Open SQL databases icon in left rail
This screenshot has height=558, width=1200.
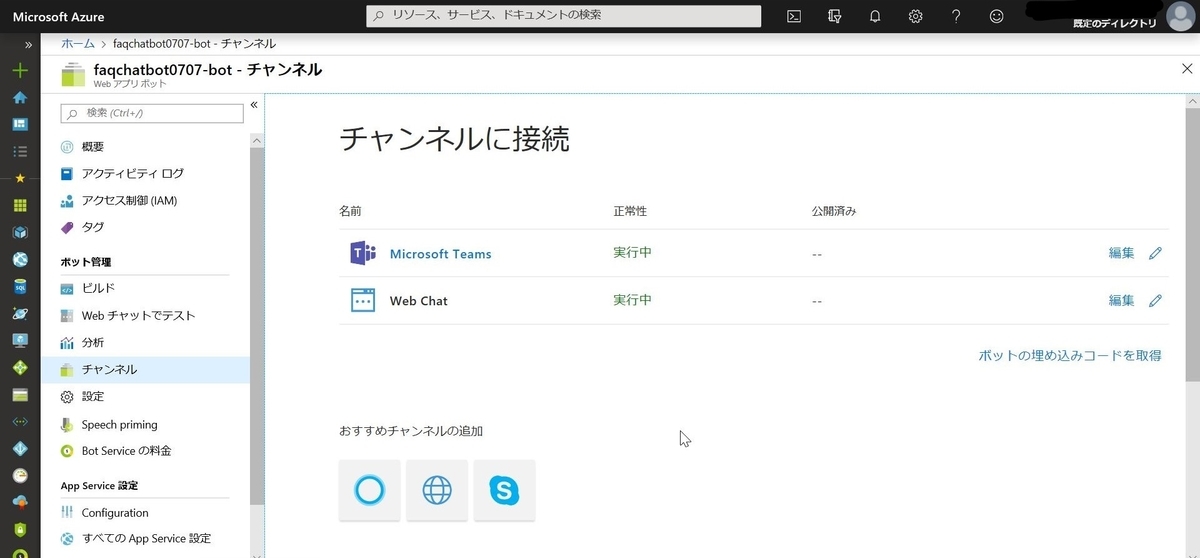tap(20, 286)
